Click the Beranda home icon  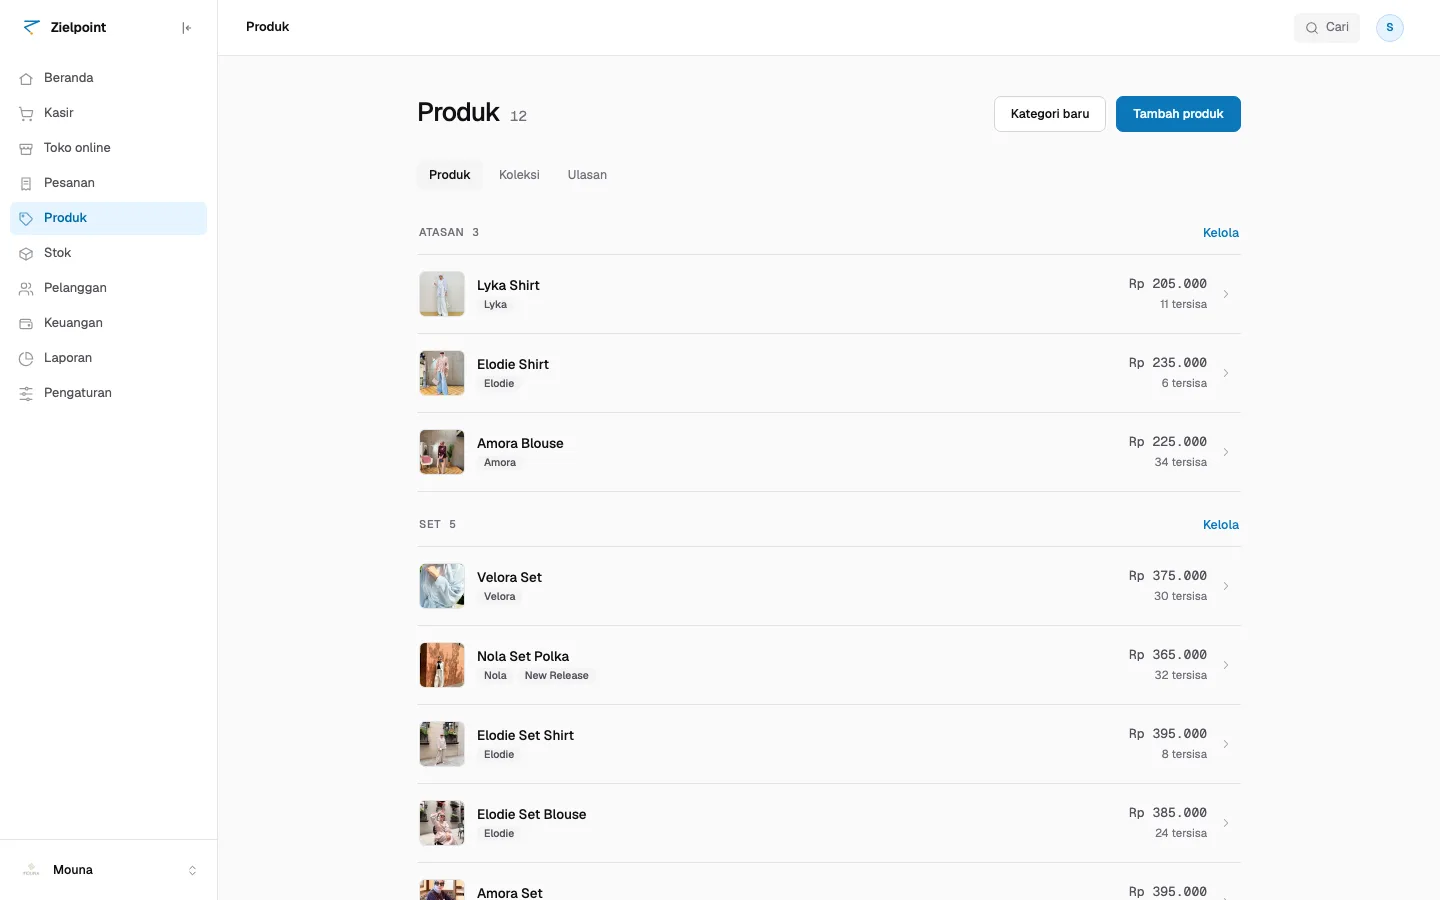point(26,78)
